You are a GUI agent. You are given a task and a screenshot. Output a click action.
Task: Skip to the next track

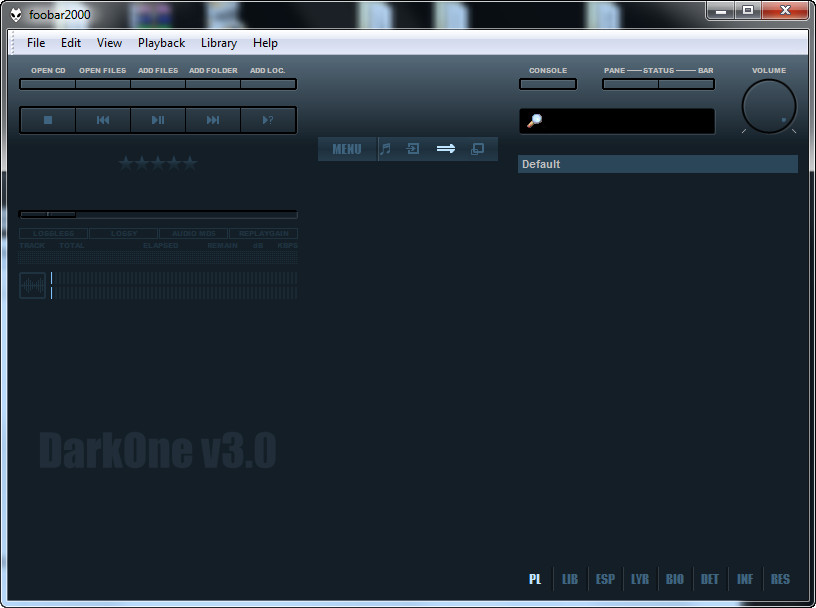pyautogui.click(x=213, y=120)
